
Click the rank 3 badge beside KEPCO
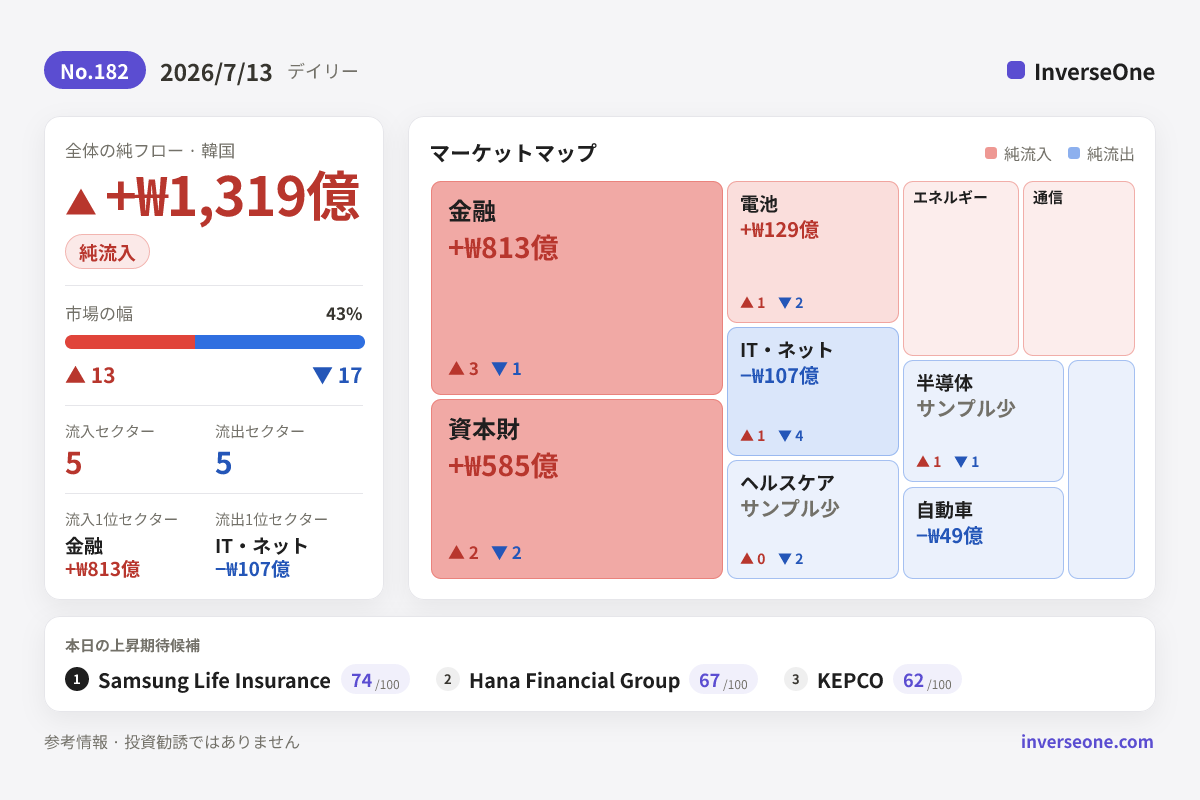[x=796, y=679]
